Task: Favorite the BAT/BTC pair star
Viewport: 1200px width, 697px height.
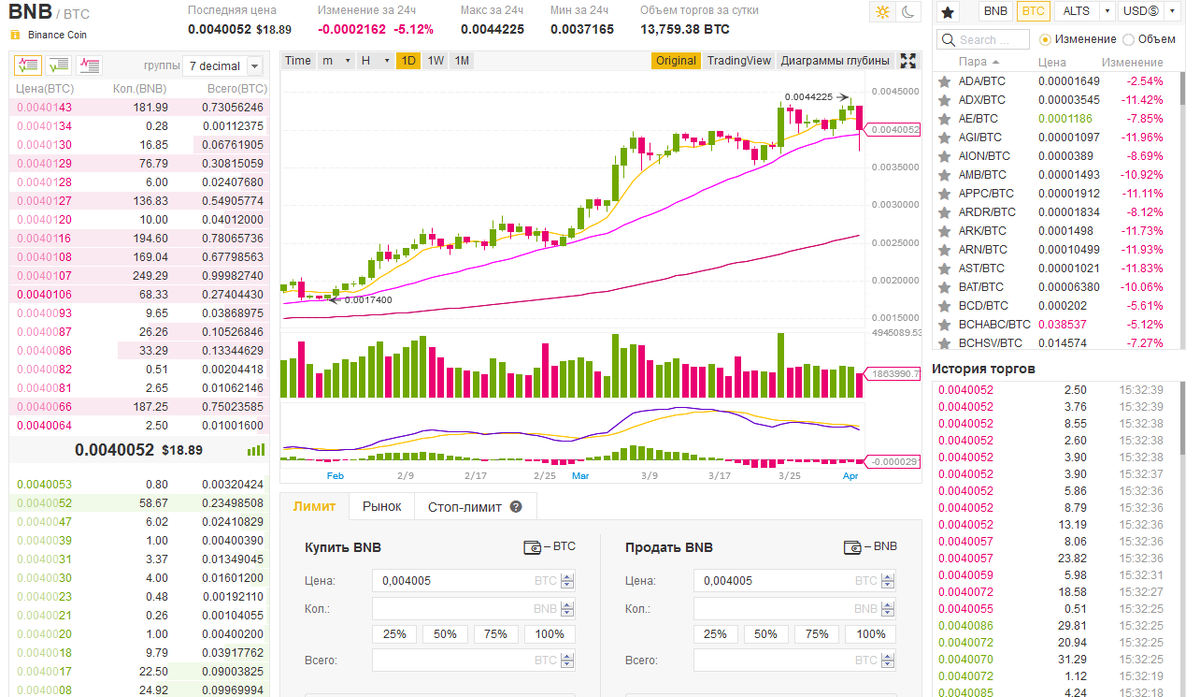Action: tap(943, 287)
